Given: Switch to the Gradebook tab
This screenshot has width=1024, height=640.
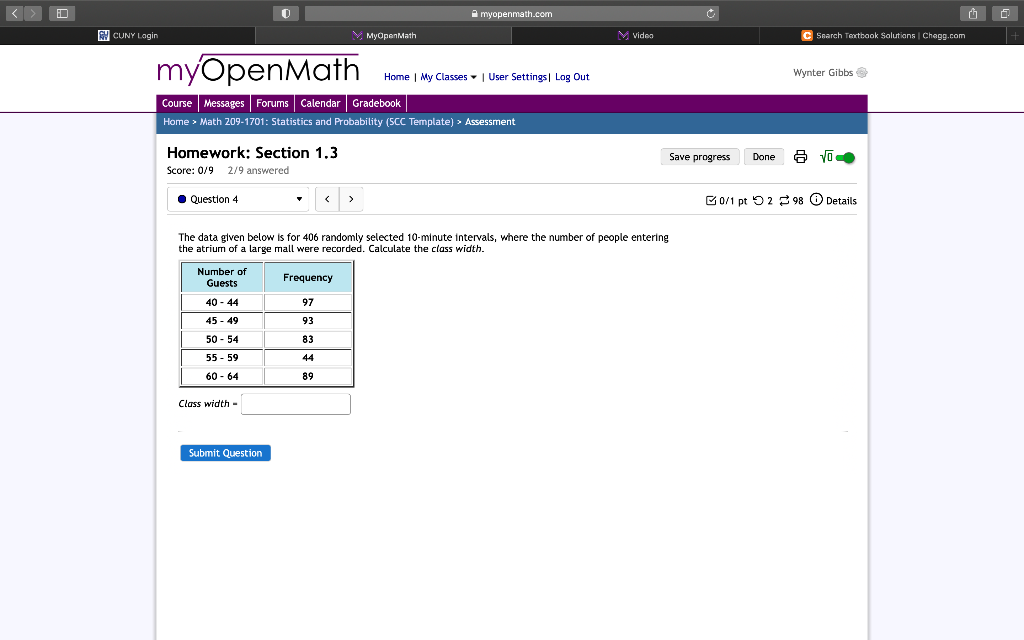Looking at the screenshot, I should click(x=376, y=103).
